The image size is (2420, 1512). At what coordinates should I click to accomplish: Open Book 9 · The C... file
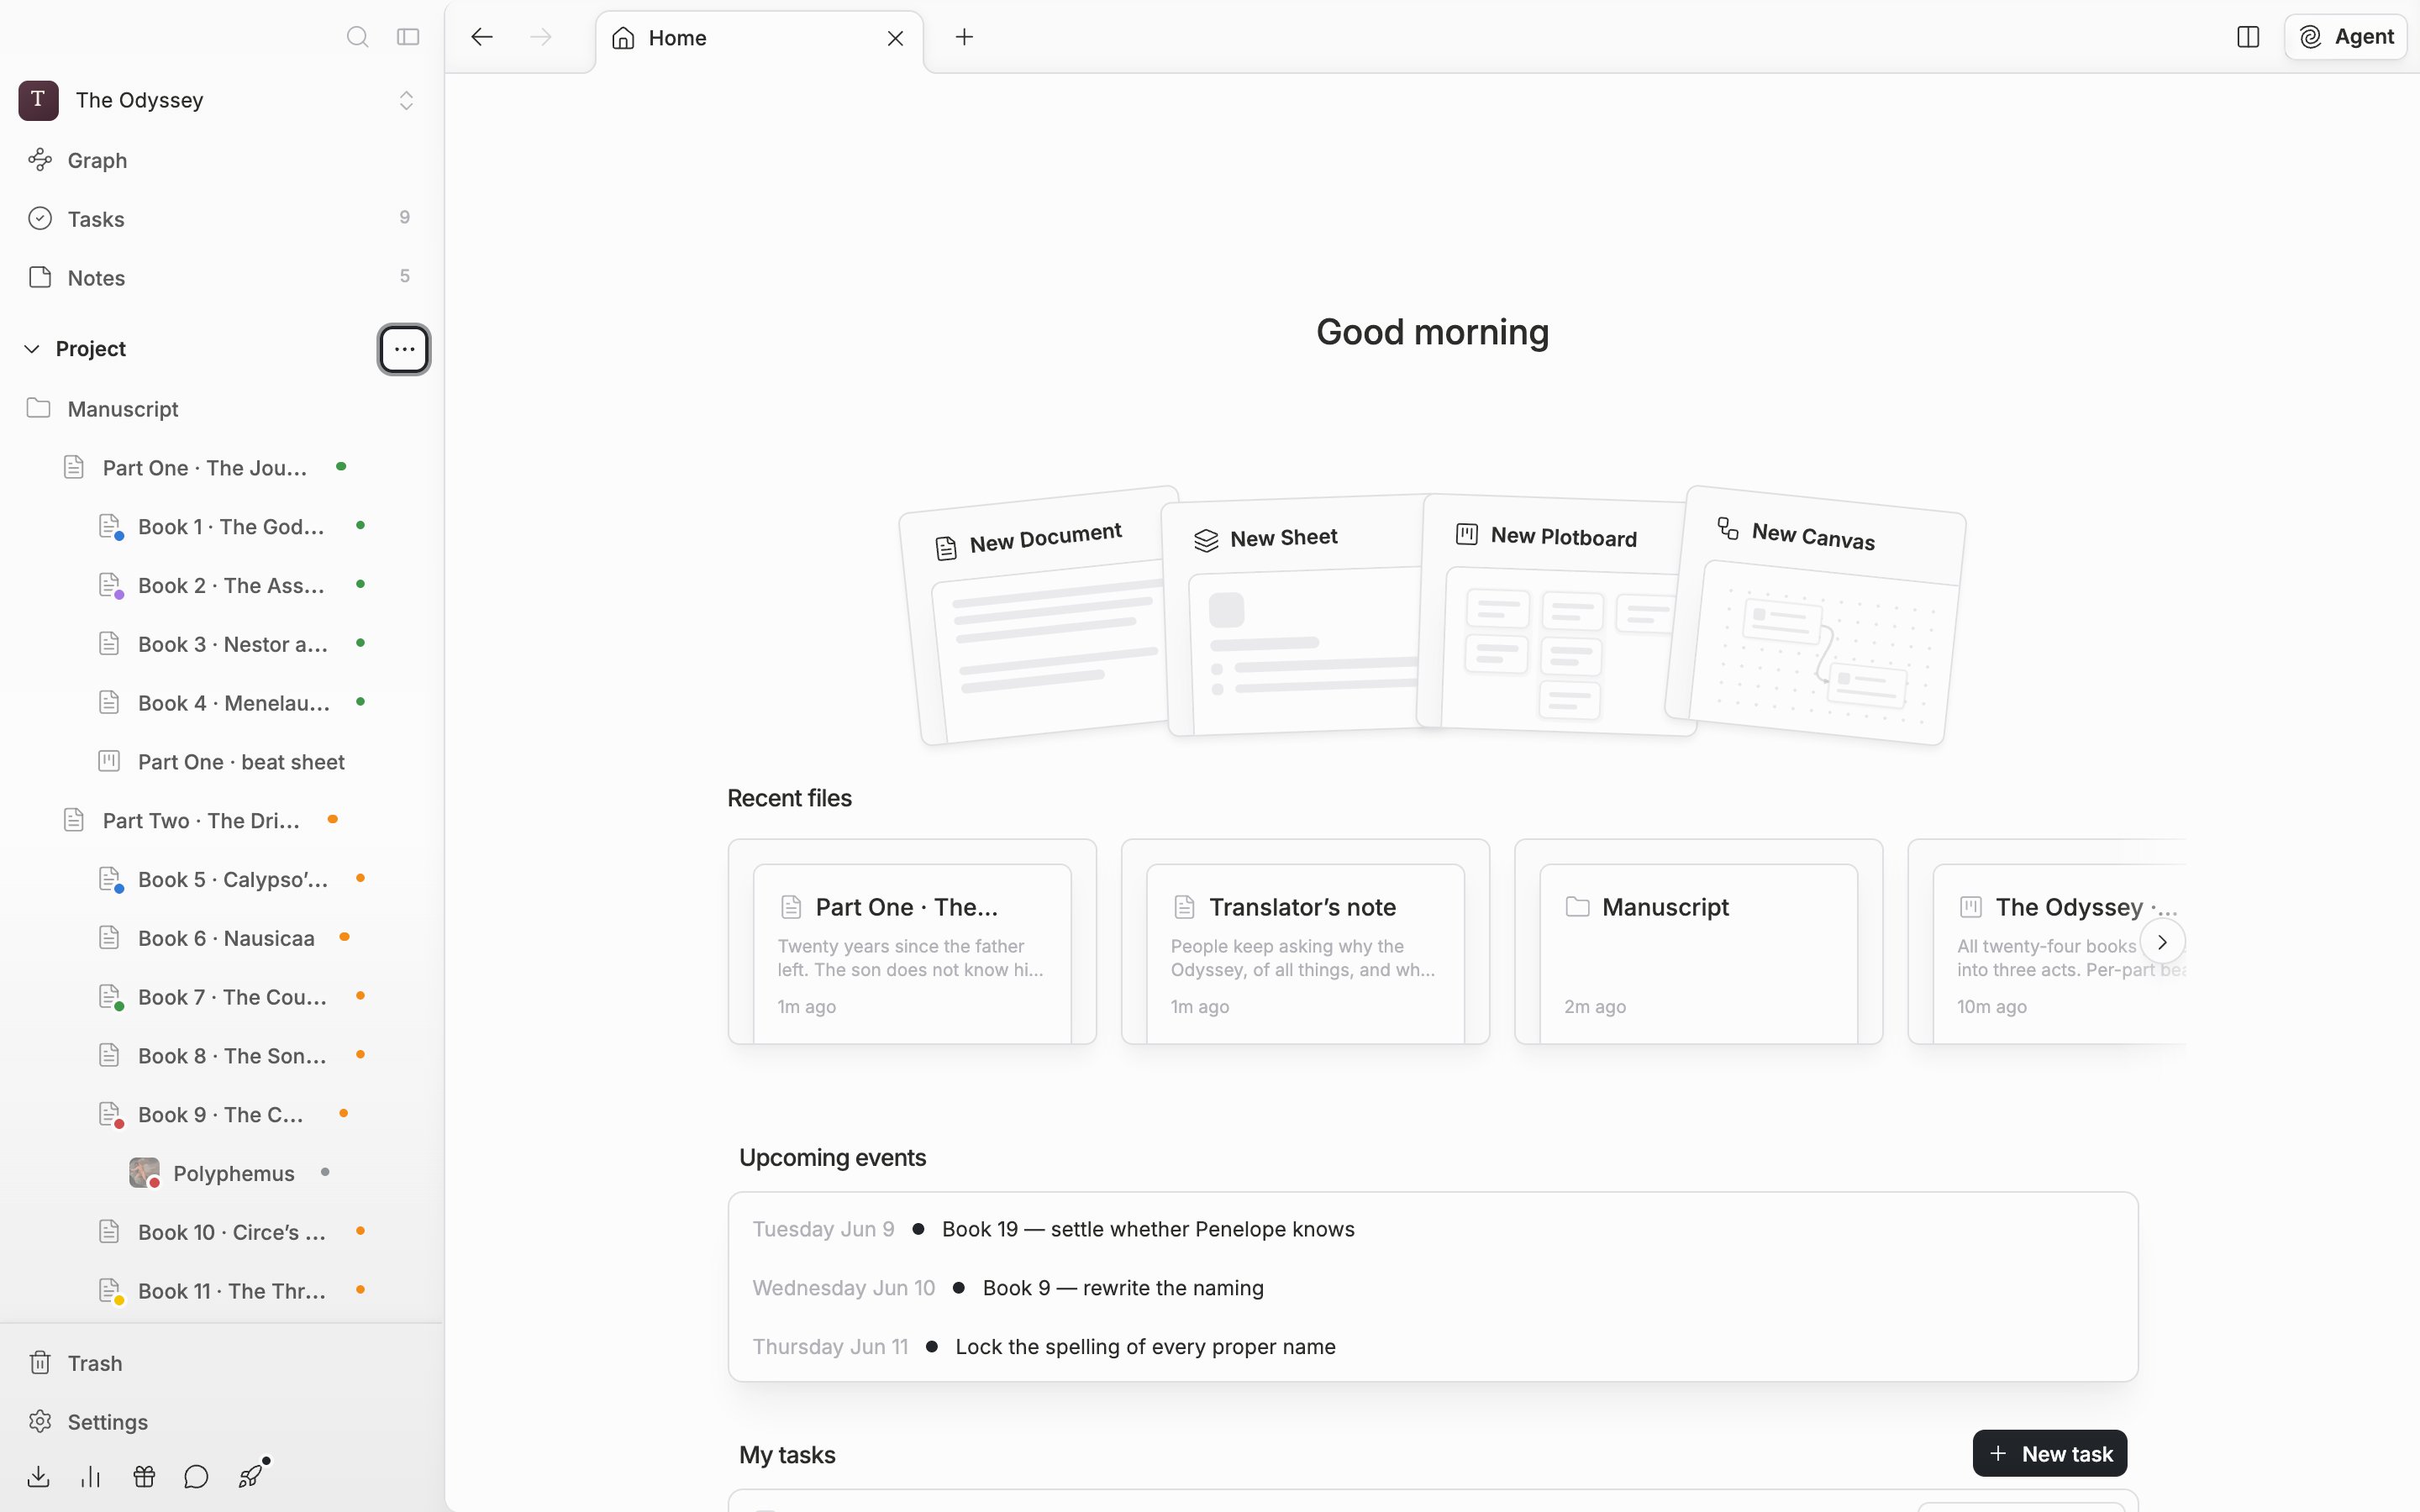tap(220, 1114)
